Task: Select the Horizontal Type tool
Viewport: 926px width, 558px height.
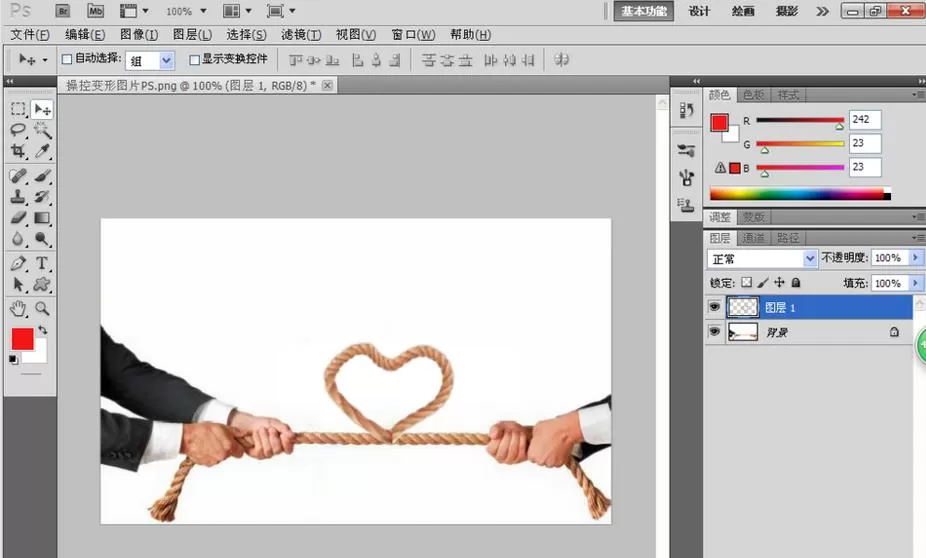Action: 42,263
